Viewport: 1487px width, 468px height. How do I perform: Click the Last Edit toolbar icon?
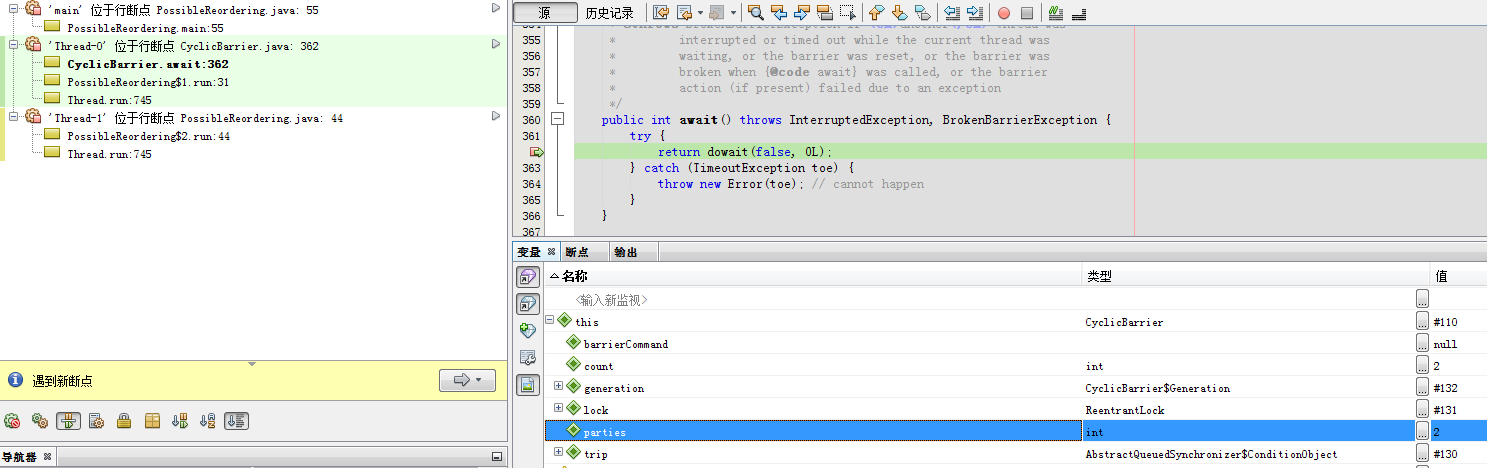[x=661, y=13]
